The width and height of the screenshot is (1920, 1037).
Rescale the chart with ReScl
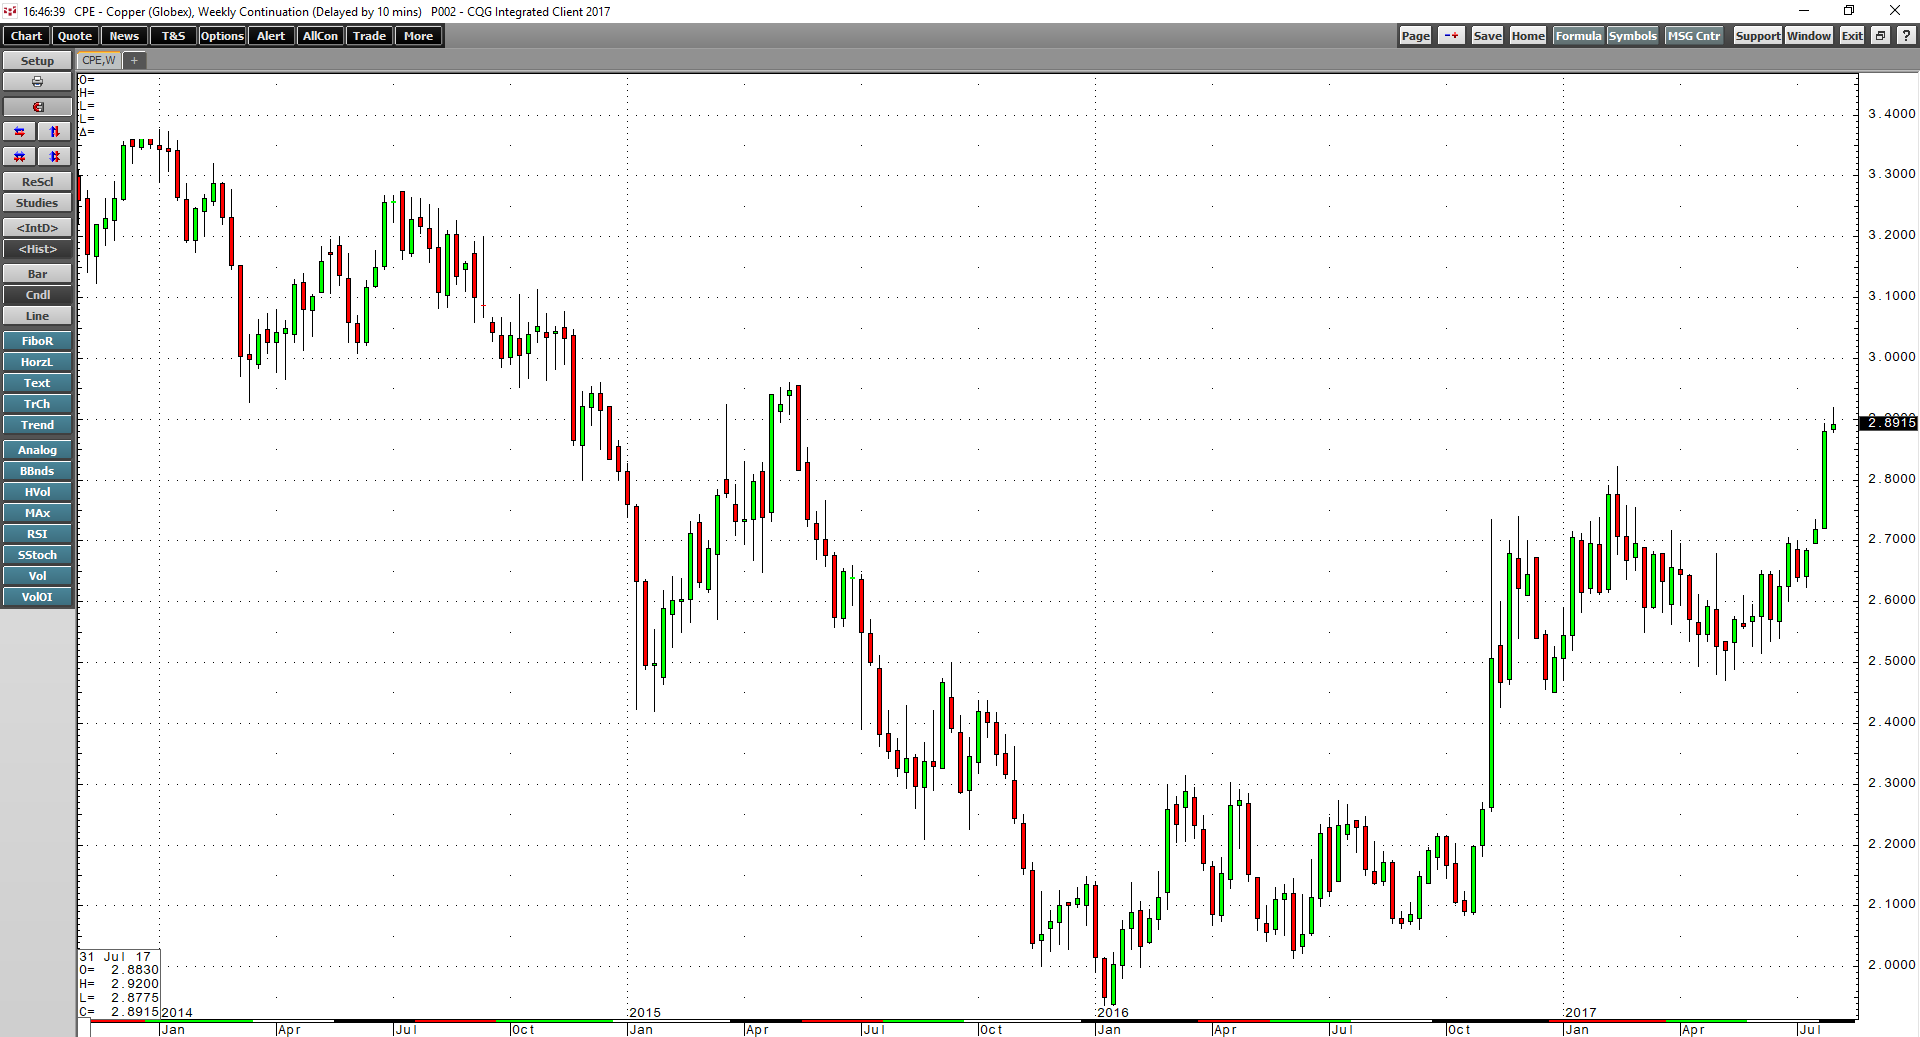point(37,181)
